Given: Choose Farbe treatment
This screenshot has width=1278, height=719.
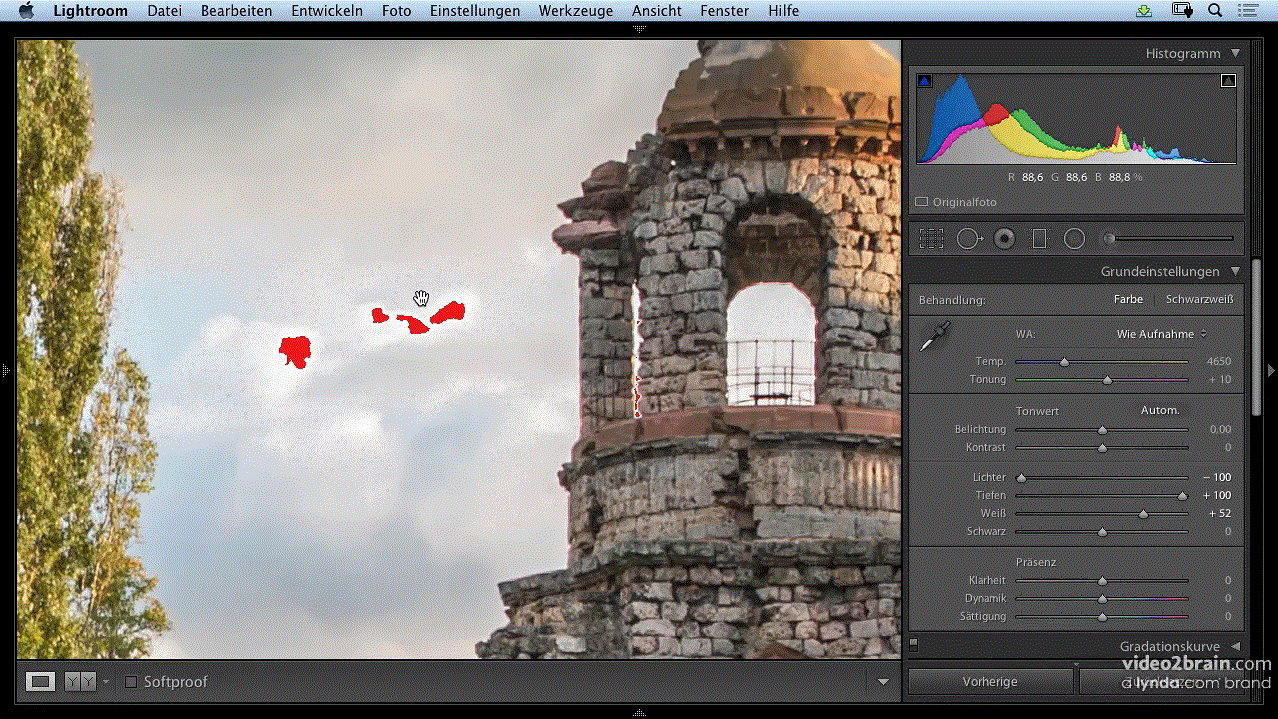Looking at the screenshot, I should point(1128,299).
